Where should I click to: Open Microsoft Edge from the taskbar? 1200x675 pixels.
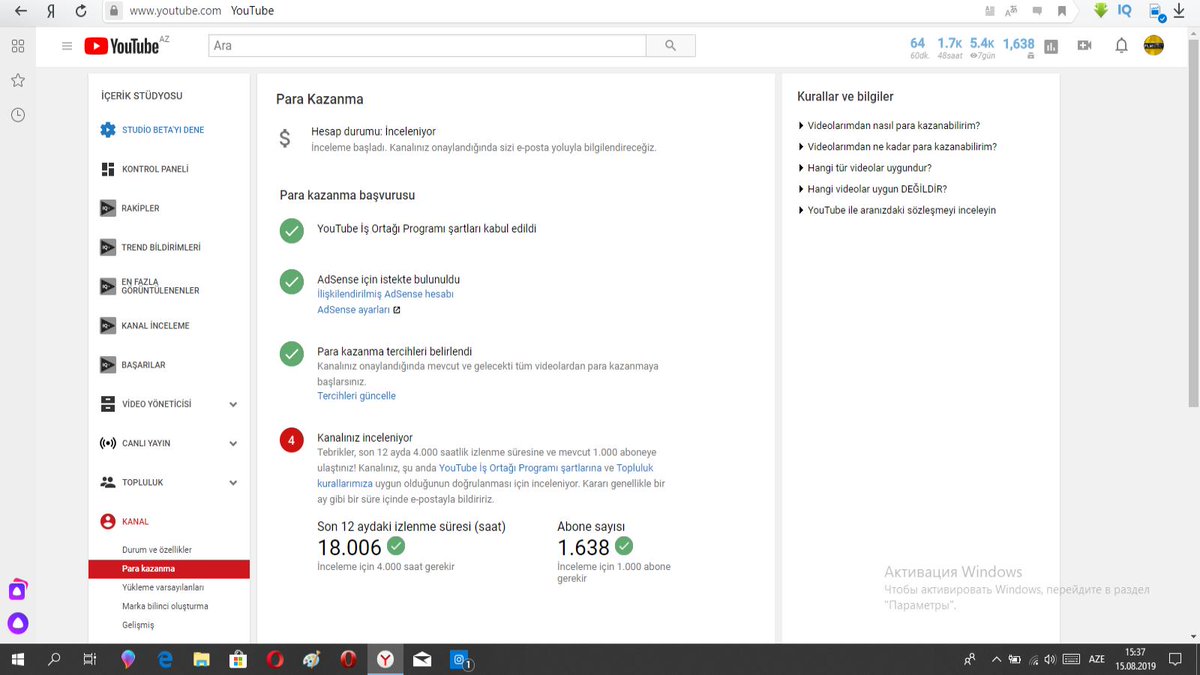(165, 659)
